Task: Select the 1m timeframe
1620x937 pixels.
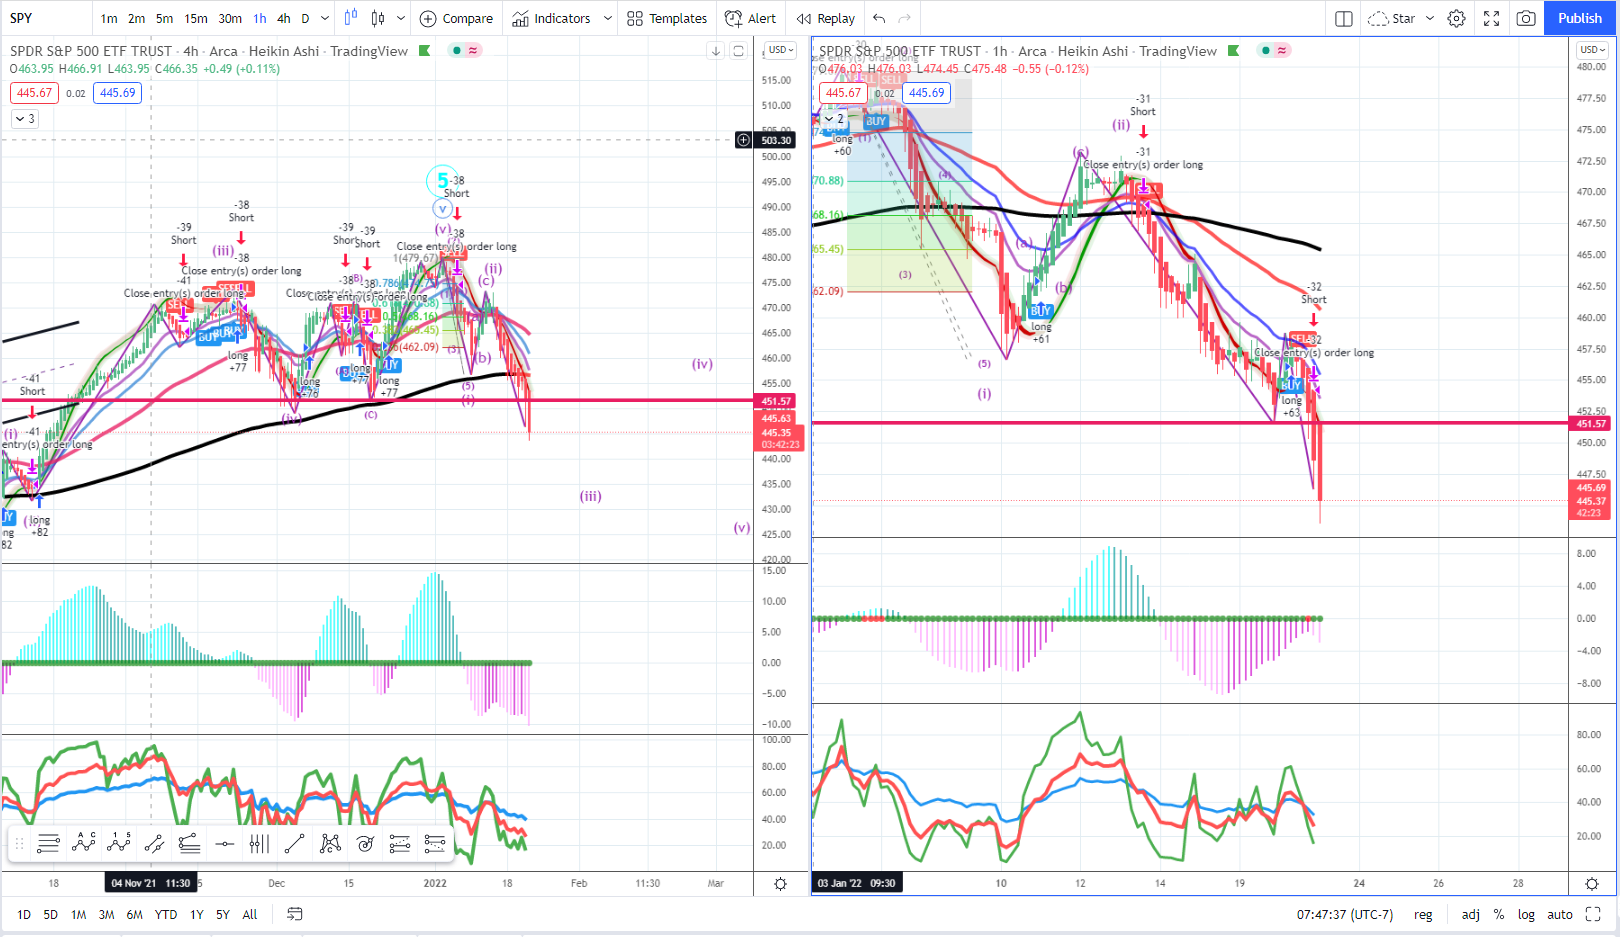Action: 109,18
